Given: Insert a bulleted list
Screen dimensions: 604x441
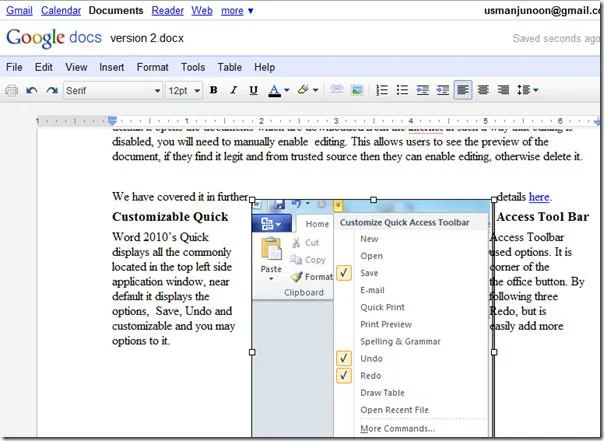Looking at the screenshot, I should coord(402,90).
